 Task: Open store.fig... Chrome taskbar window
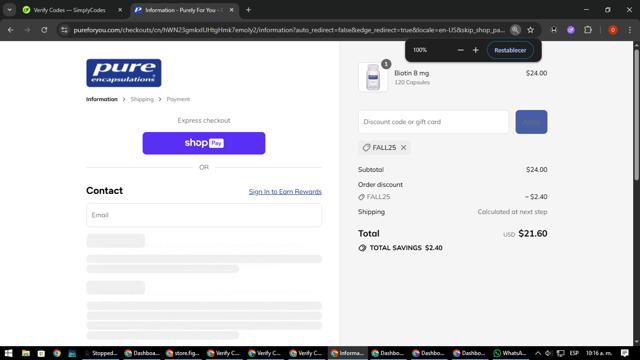click(183, 353)
